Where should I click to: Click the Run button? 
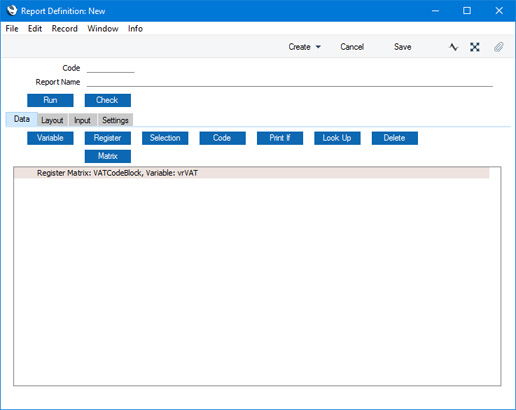(50, 100)
